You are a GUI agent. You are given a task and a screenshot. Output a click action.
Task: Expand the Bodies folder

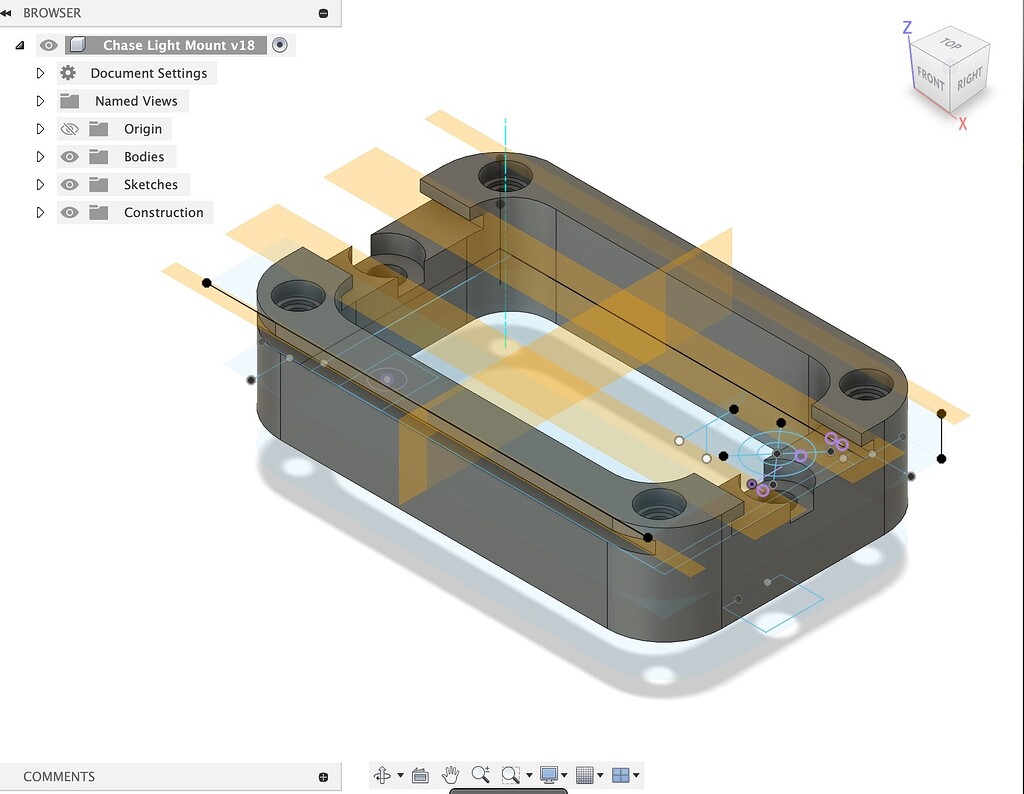[x=40, y=156]
